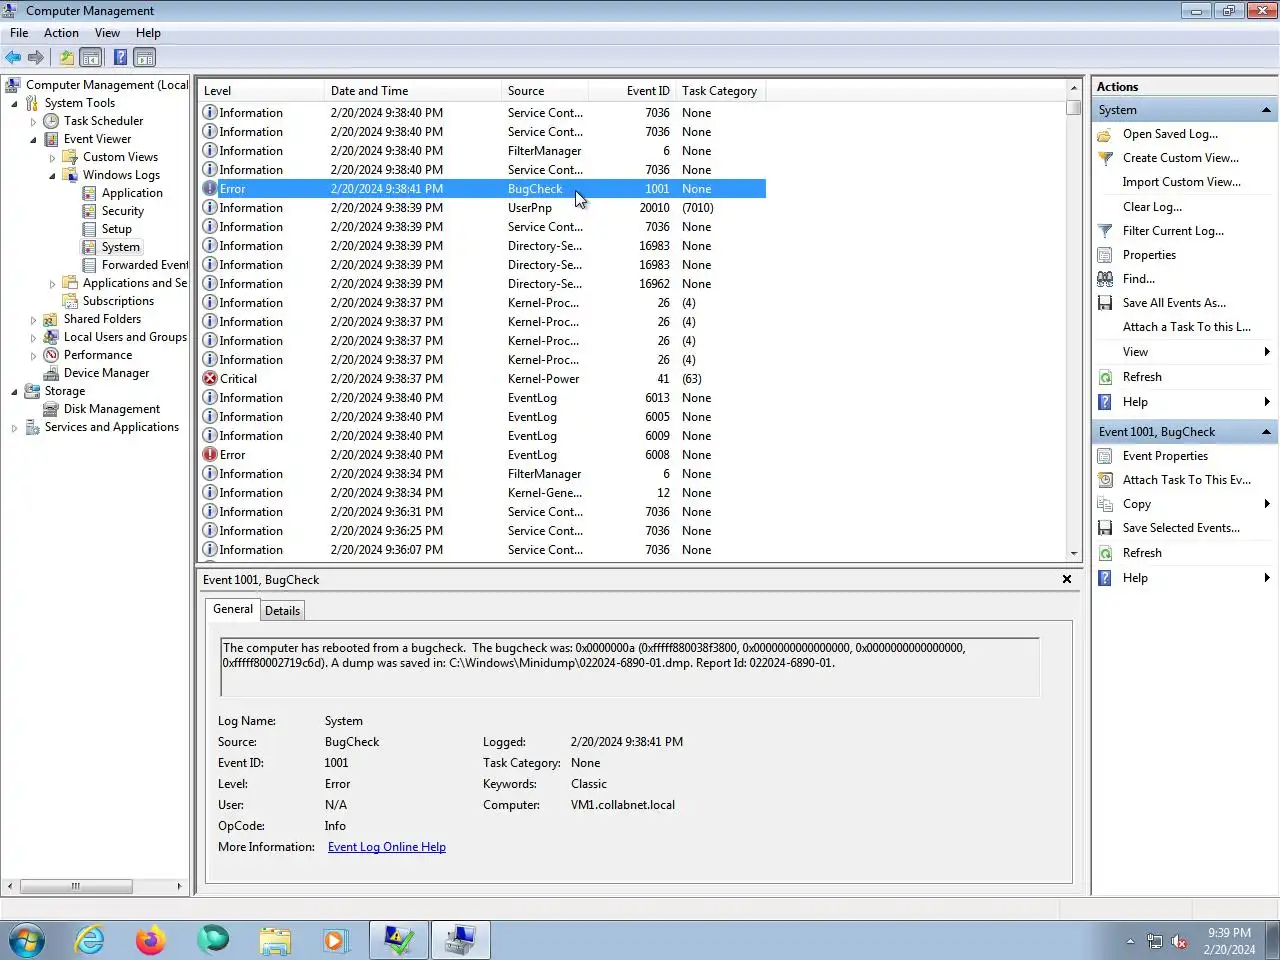
Task: Click the Back arrow toolbar icon
Action: [13, 57]
